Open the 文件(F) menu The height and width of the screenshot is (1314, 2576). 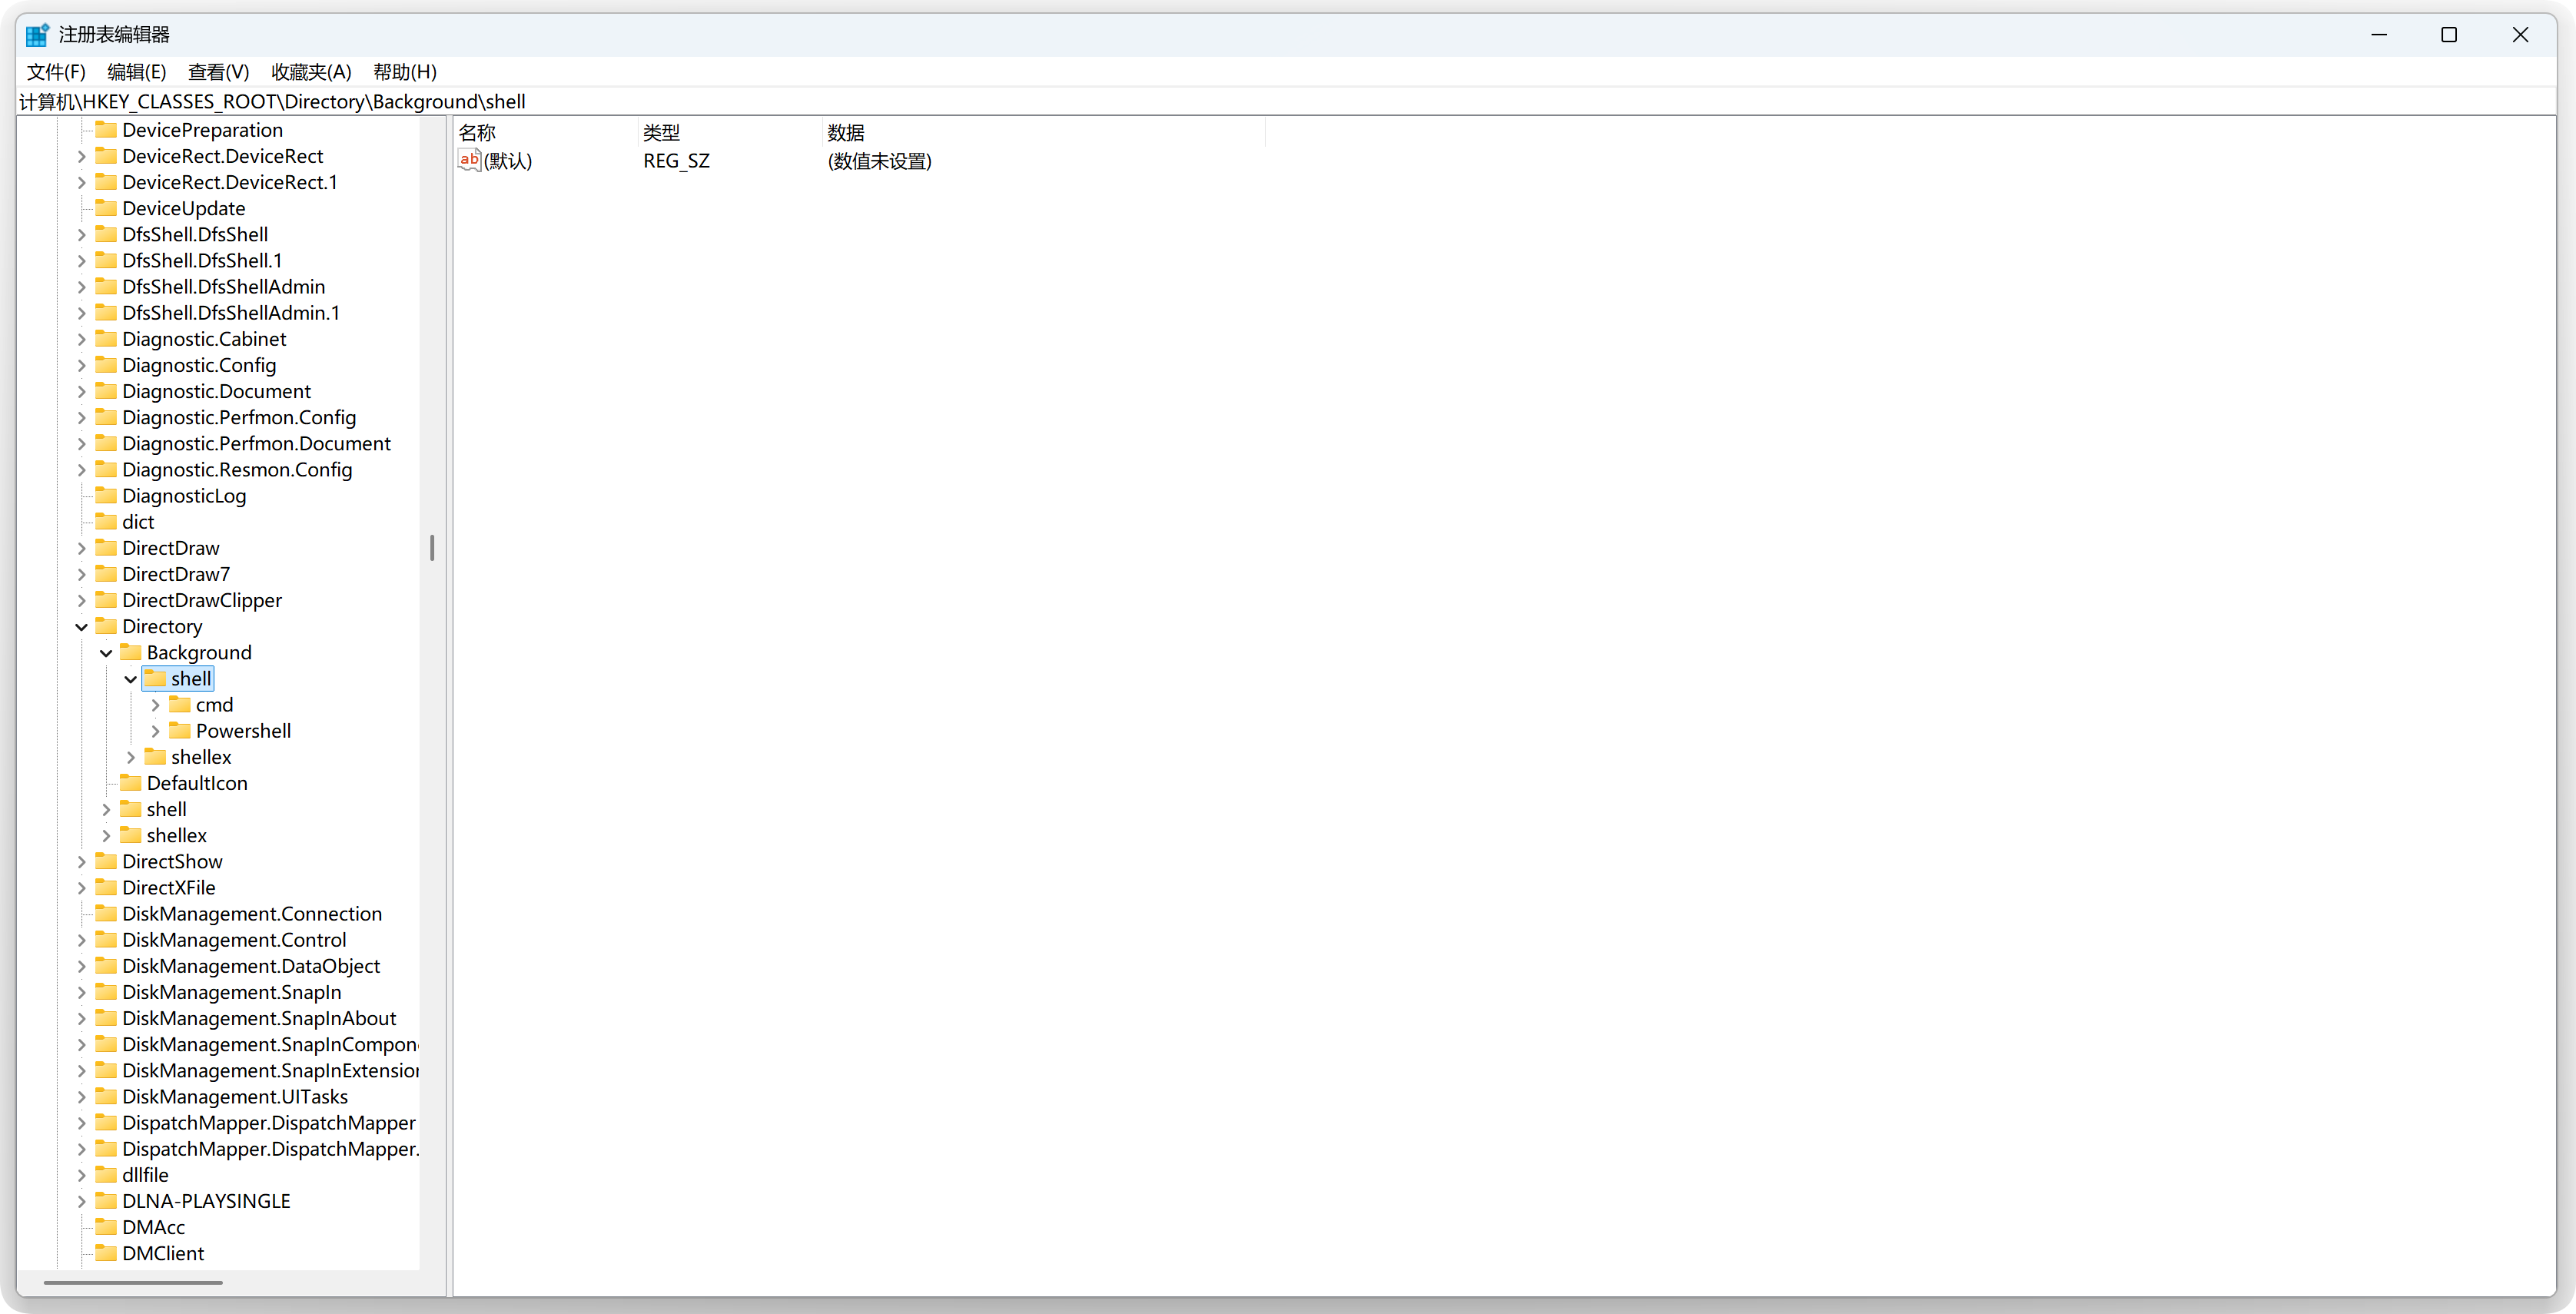pyautogui.click(x=56, y=72)
